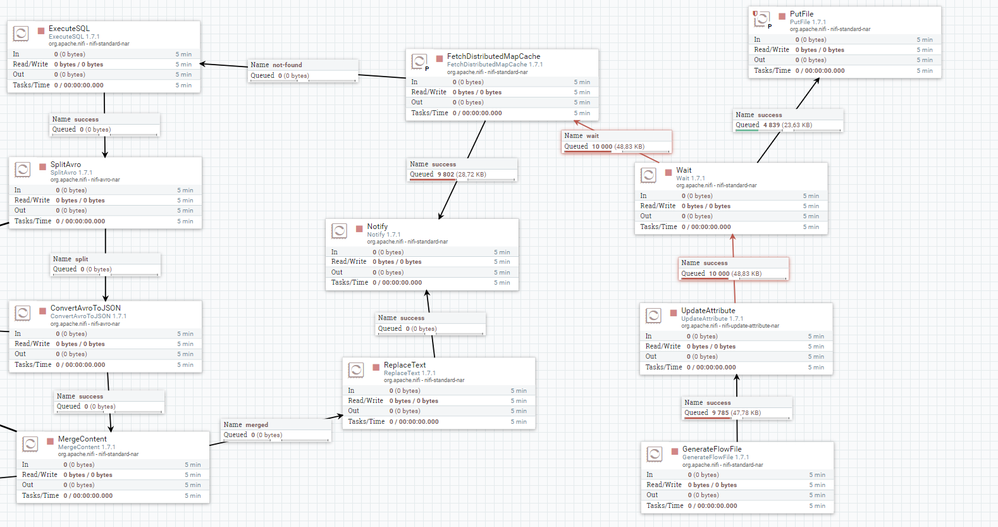Select the success connection below Wait processor
Image resolution: width=998 pixels, height=527 pixels.
tap(734, 269)
